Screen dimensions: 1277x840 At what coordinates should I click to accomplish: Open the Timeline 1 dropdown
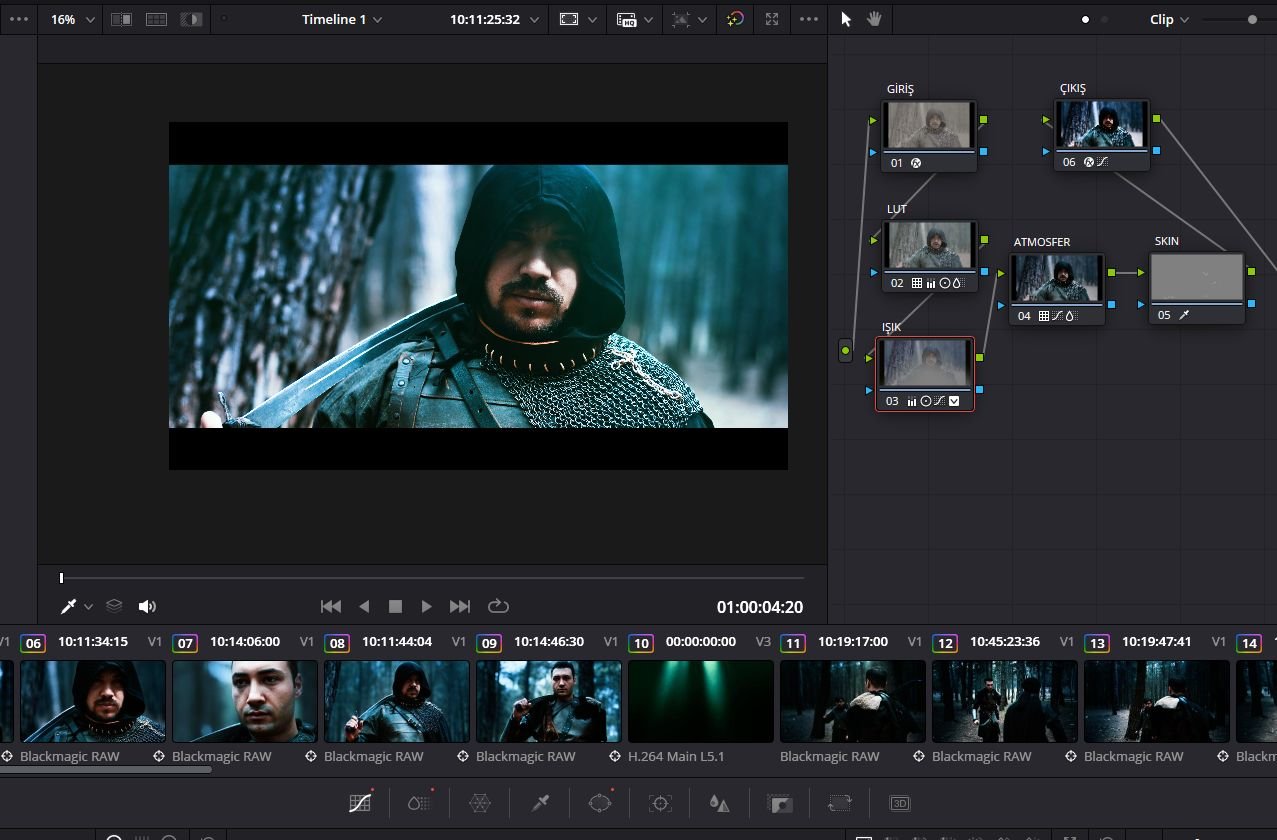click(342, 19)
